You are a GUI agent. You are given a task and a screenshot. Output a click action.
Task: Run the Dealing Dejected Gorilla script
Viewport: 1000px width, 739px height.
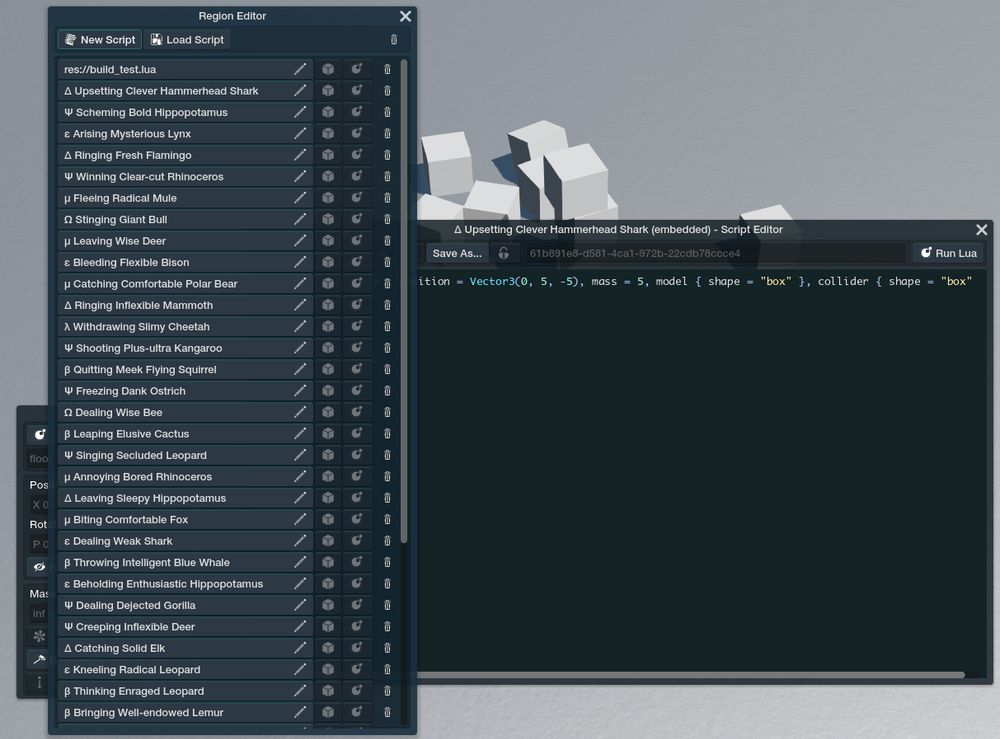(357, 605)
